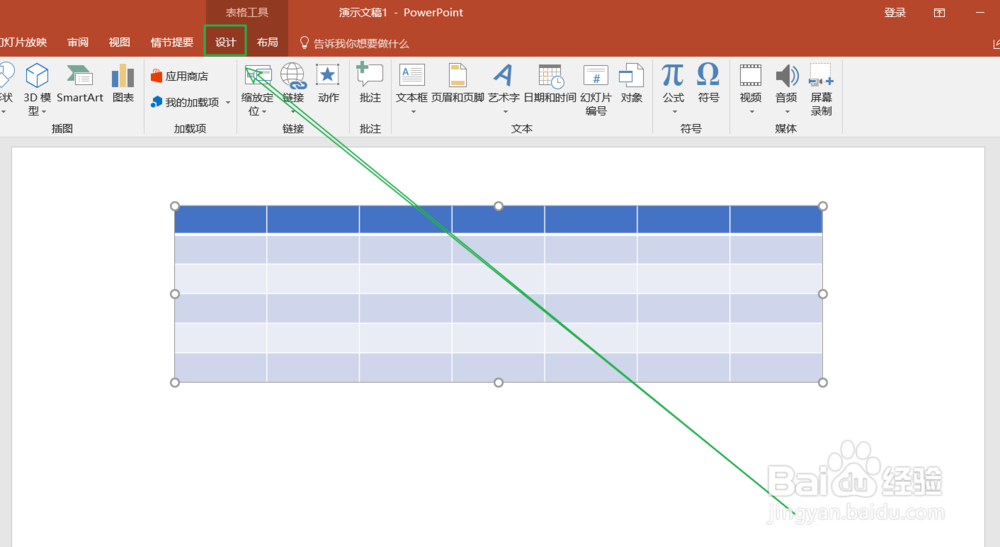Open Header and Footer (页眉和页脚)
Viewport: 1000px width, 547px height.
[458, 83]
